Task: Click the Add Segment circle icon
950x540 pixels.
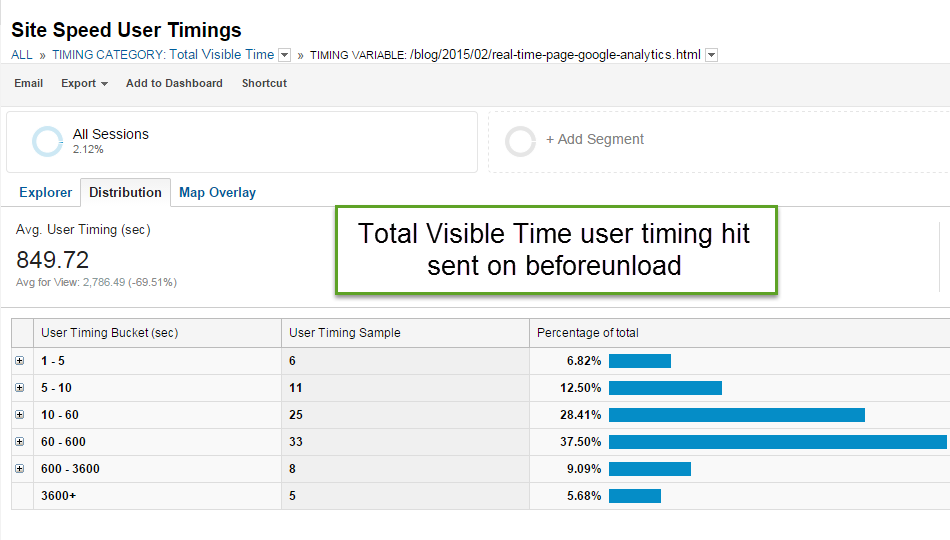Action: 520,141
